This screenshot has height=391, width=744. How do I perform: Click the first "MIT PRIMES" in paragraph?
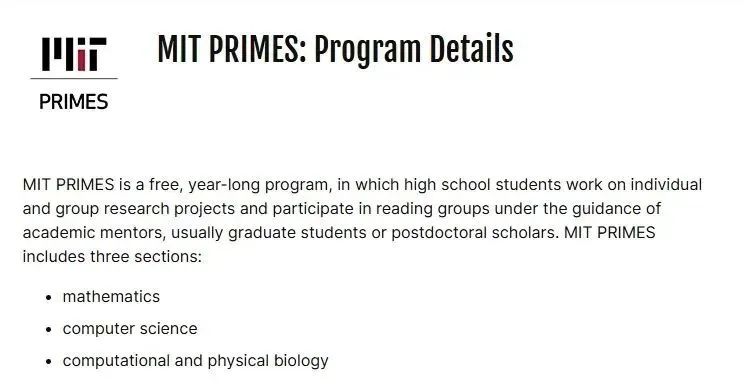pos(68,184)
